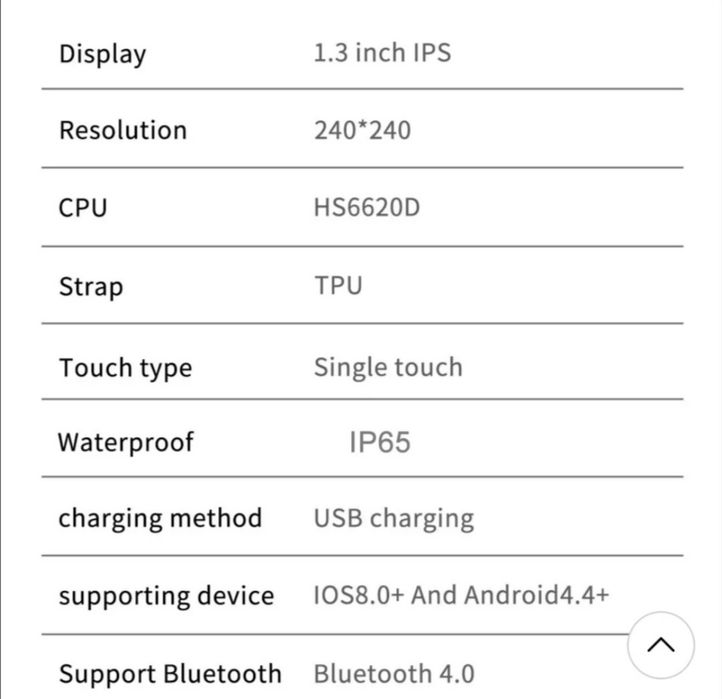The width and height of the screenshot is (722, 699).
Task: Select the Strap label
Action: coord(91,286)
